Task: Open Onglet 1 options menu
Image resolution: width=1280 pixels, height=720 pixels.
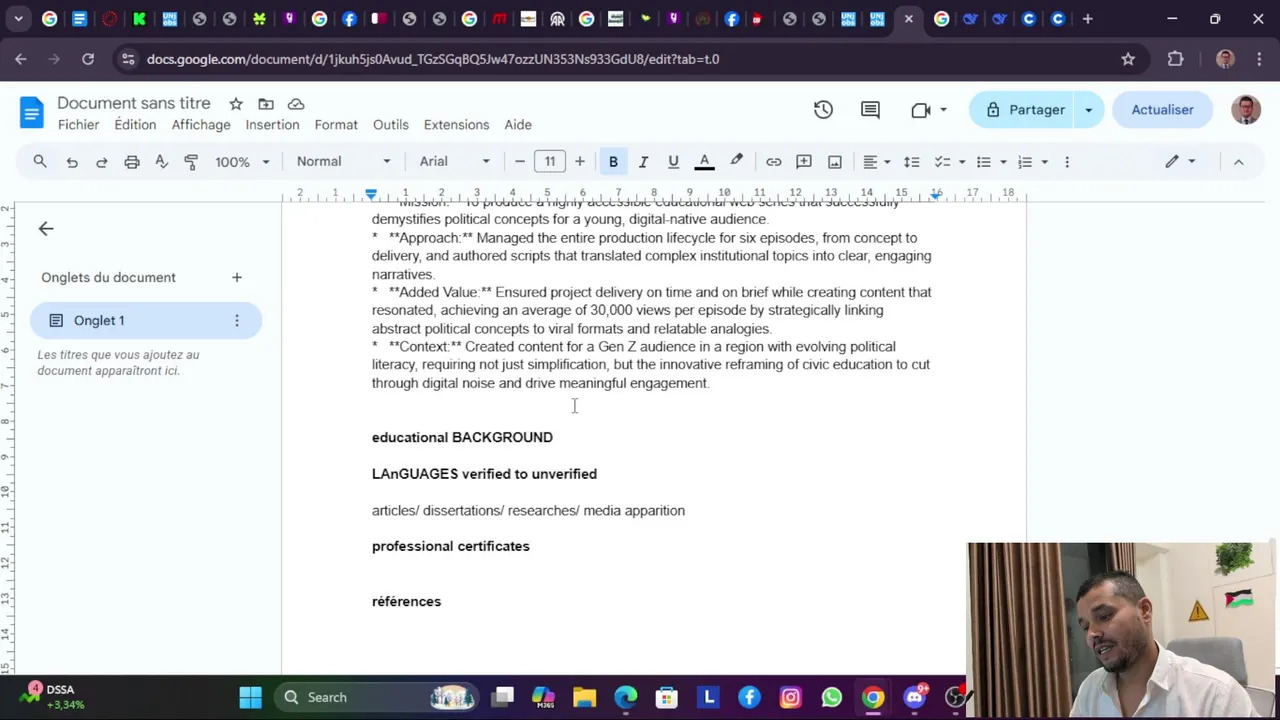Action: tap(237, 321)
